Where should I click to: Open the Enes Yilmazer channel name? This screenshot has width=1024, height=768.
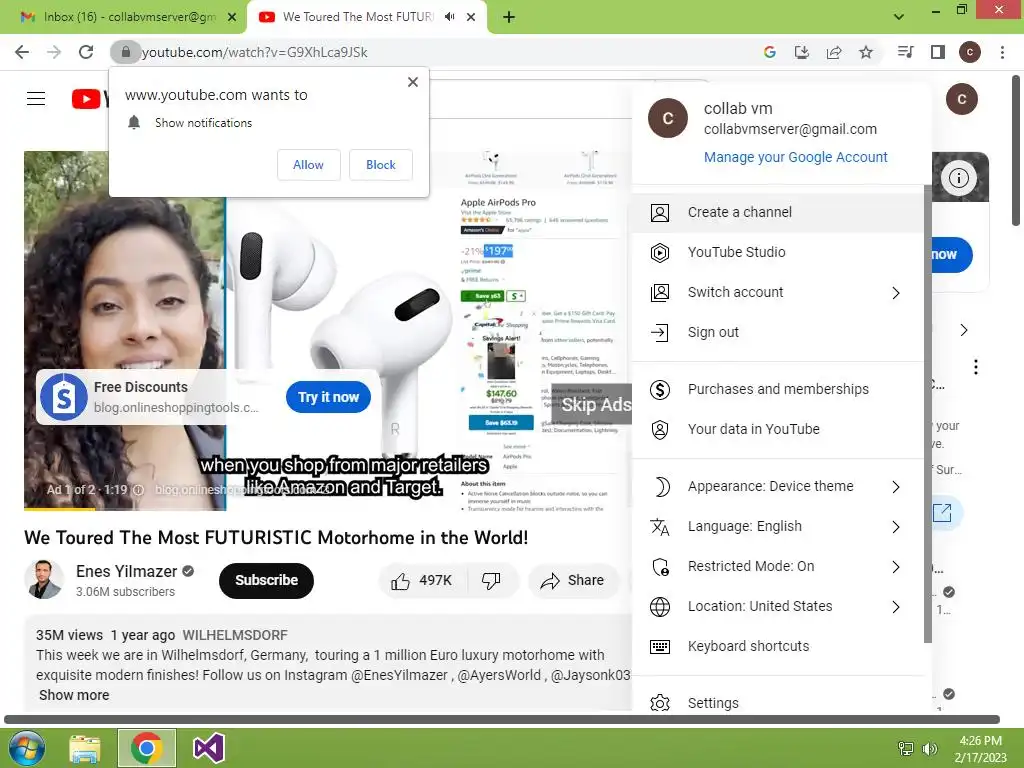coord(126,571)
